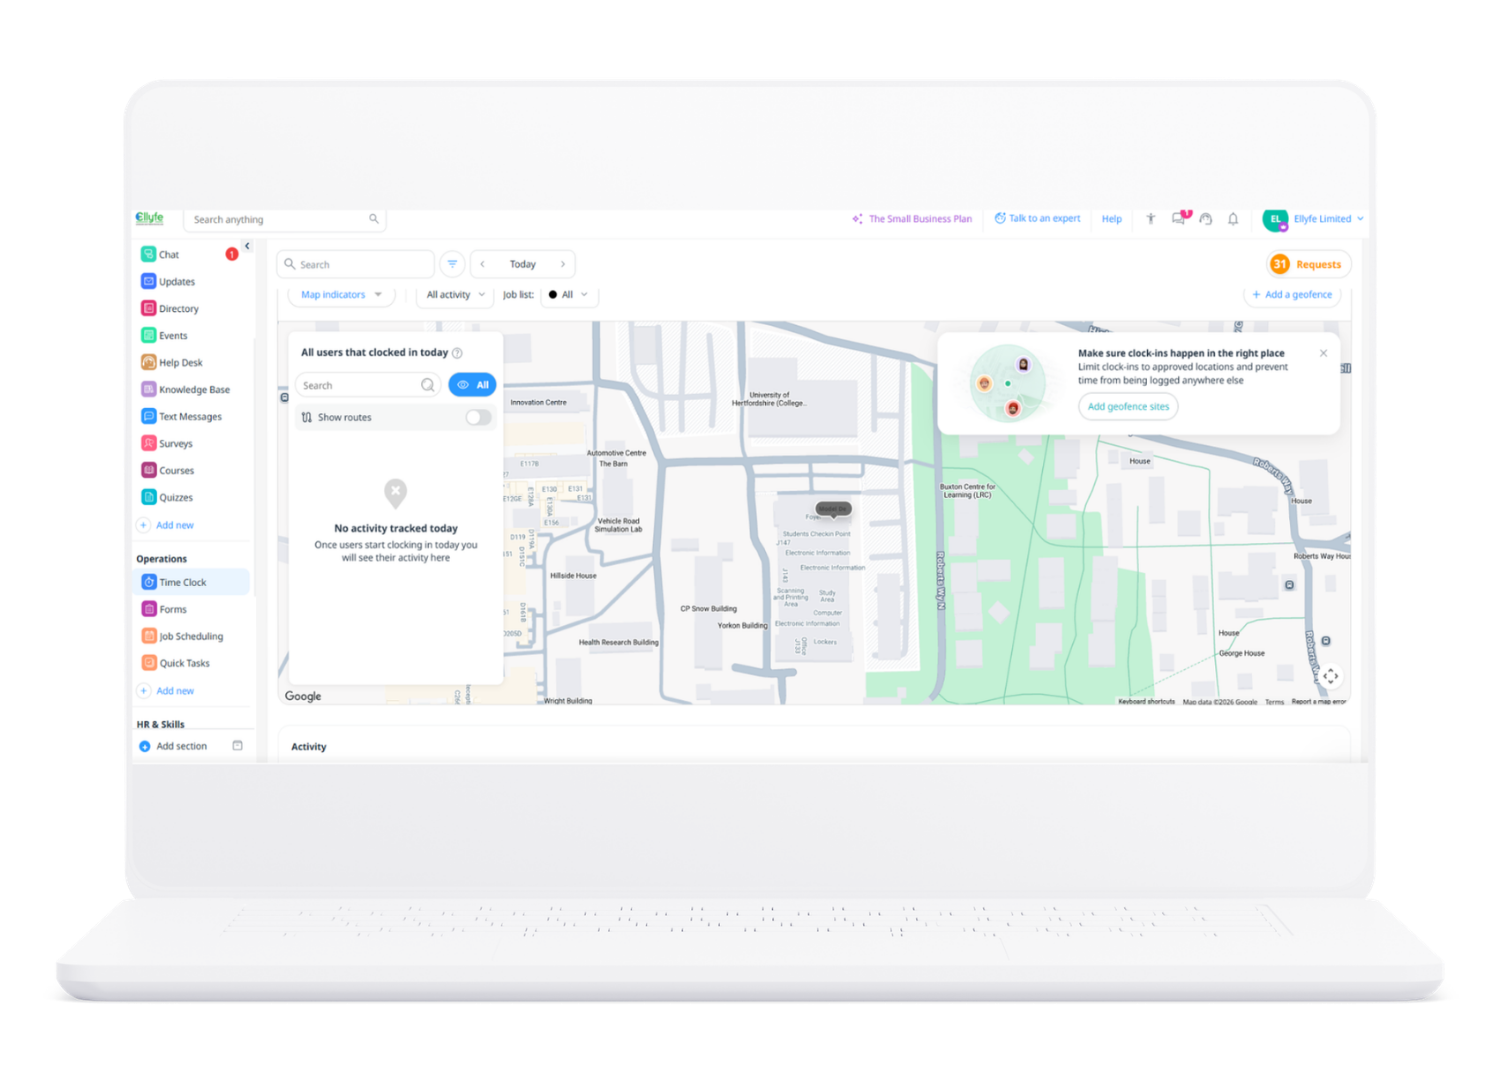Open the support headset icon in top bar

tap(1206, 219)
